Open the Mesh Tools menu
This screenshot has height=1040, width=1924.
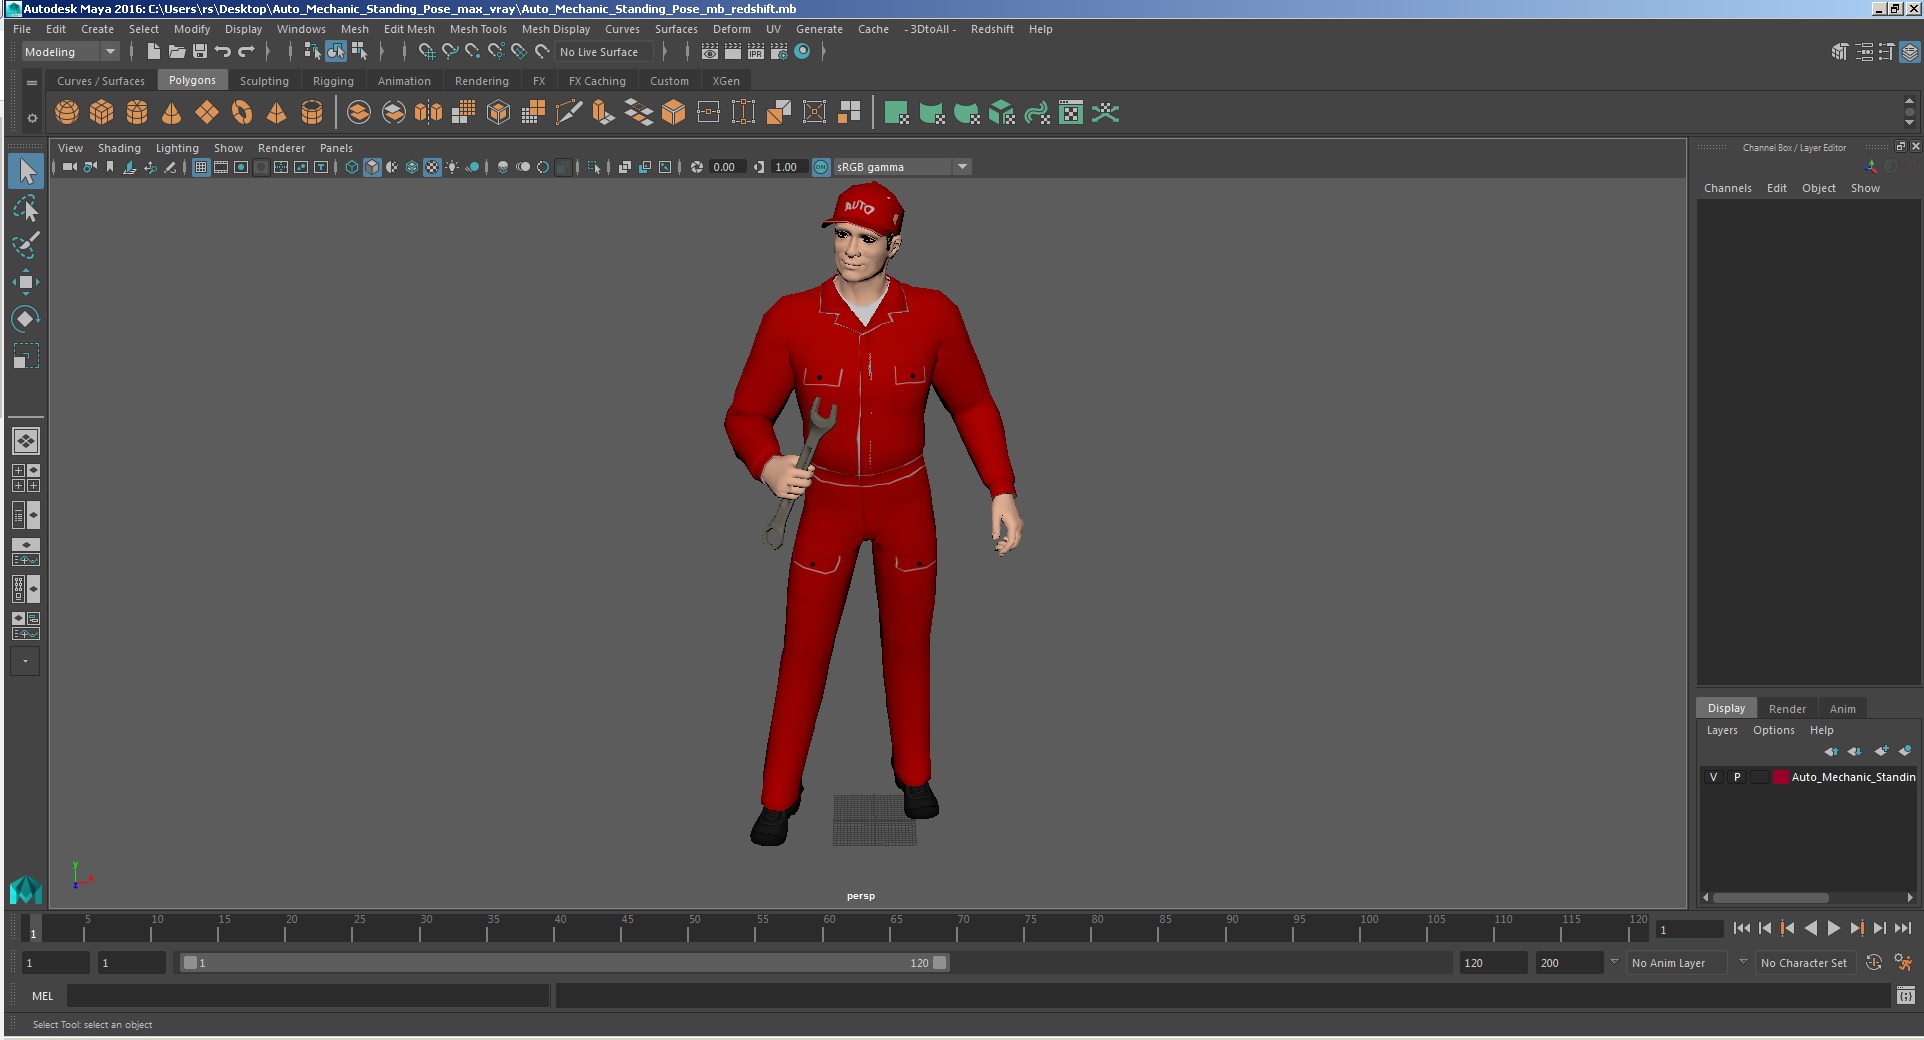coord(478,29)
